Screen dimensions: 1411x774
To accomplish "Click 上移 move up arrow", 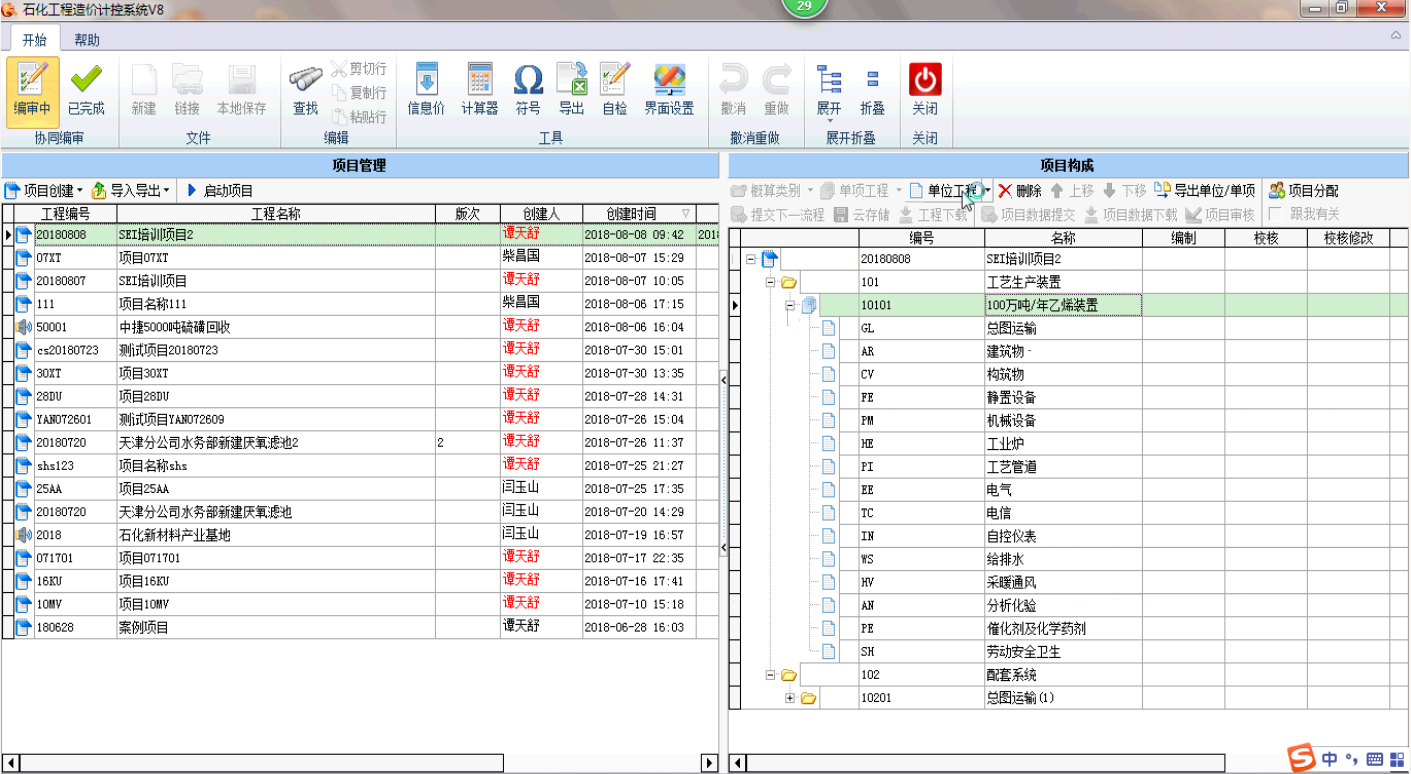I will tap(1071, 191).
